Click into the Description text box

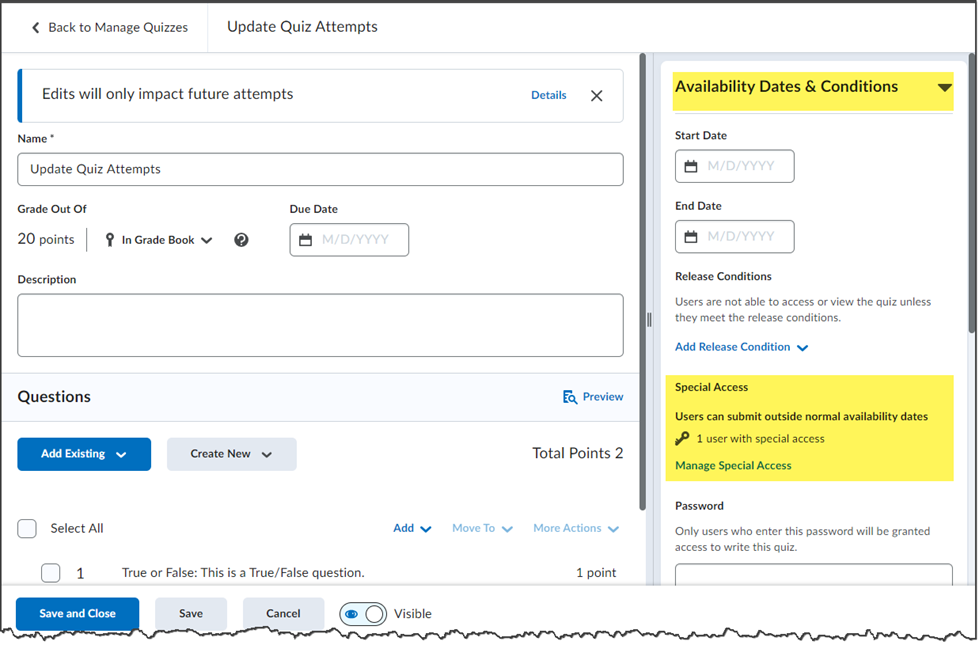[x=320, y=325]
